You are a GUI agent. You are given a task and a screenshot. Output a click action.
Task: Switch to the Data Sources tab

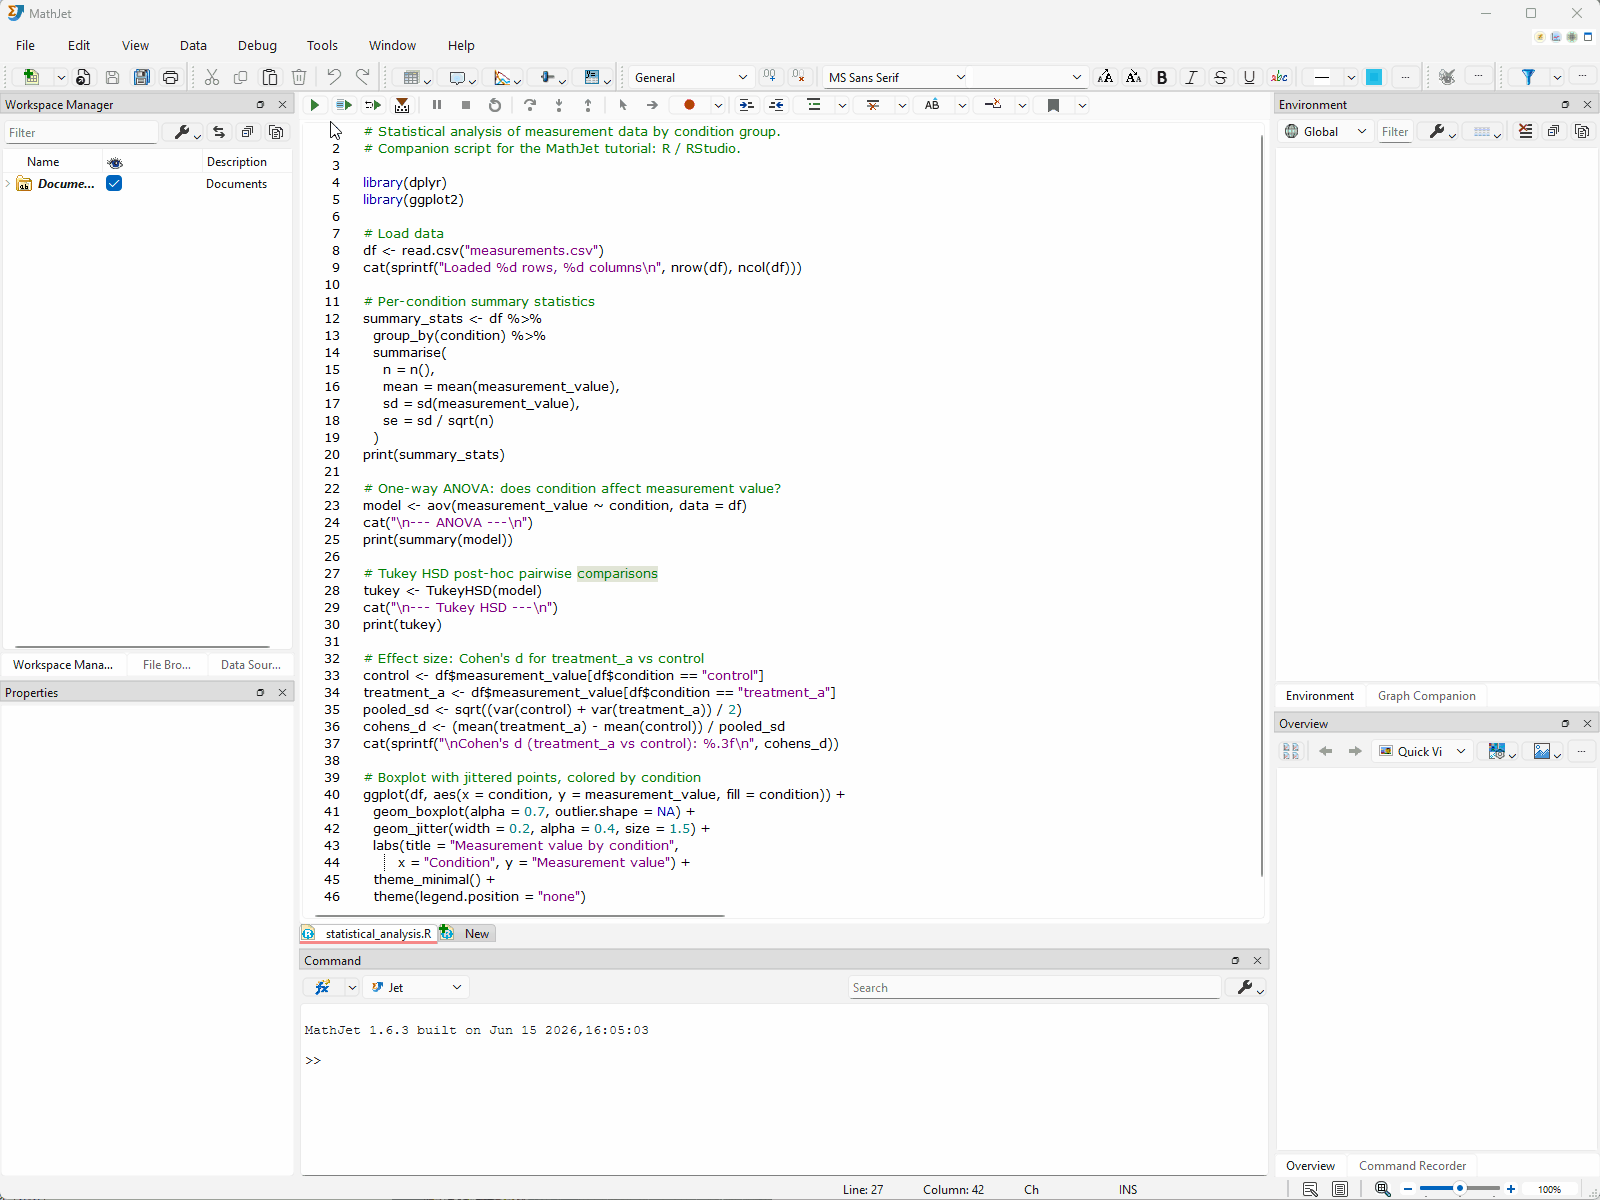250,665
